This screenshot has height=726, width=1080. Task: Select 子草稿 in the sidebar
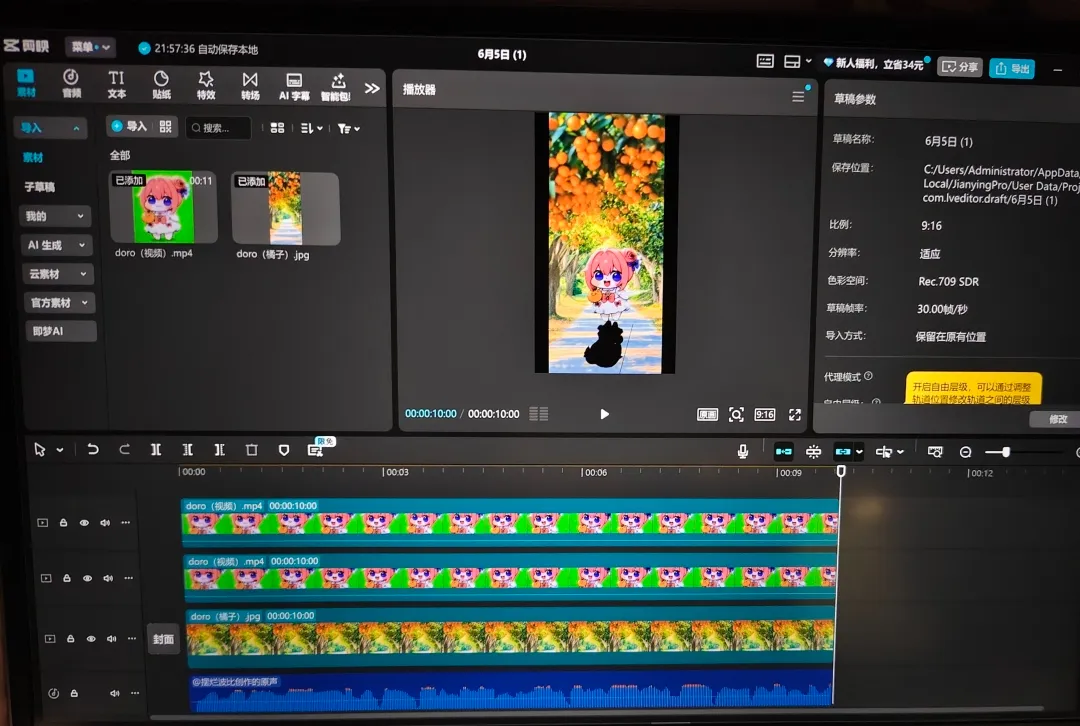coord(39,187)
